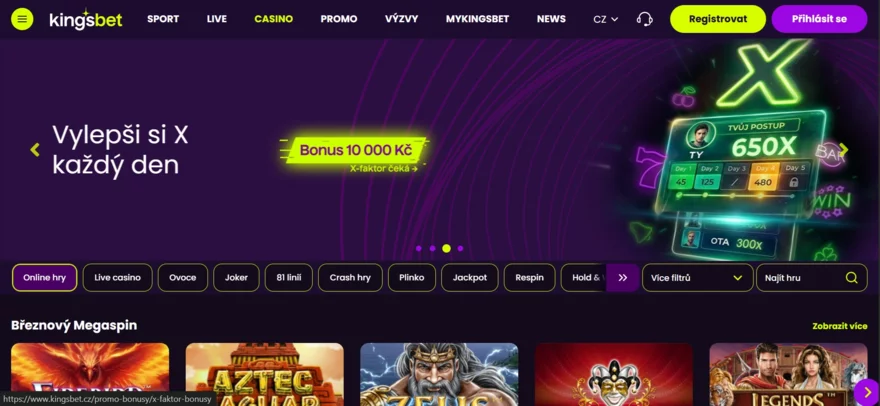The image size is (880, 406).
Task: Select the Crash hry category filter
Action: [350, 277]
